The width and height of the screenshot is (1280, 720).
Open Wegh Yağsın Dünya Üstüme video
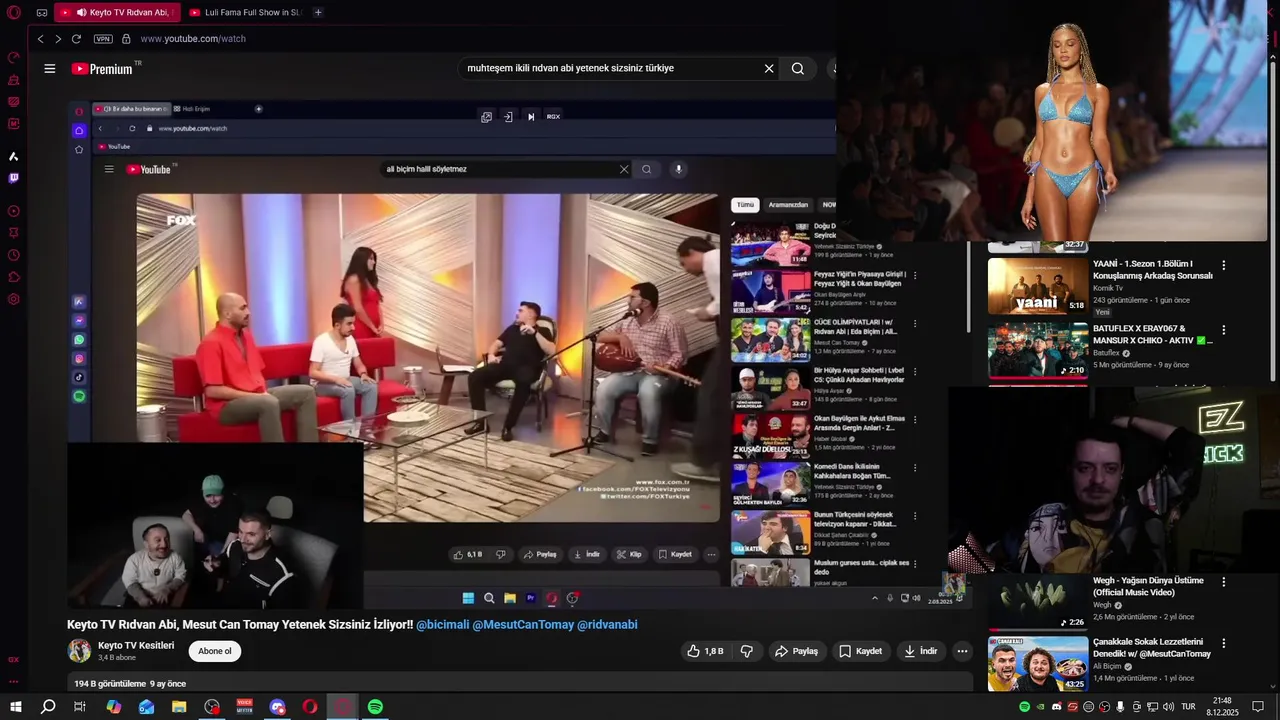[x=1148, y=586]
